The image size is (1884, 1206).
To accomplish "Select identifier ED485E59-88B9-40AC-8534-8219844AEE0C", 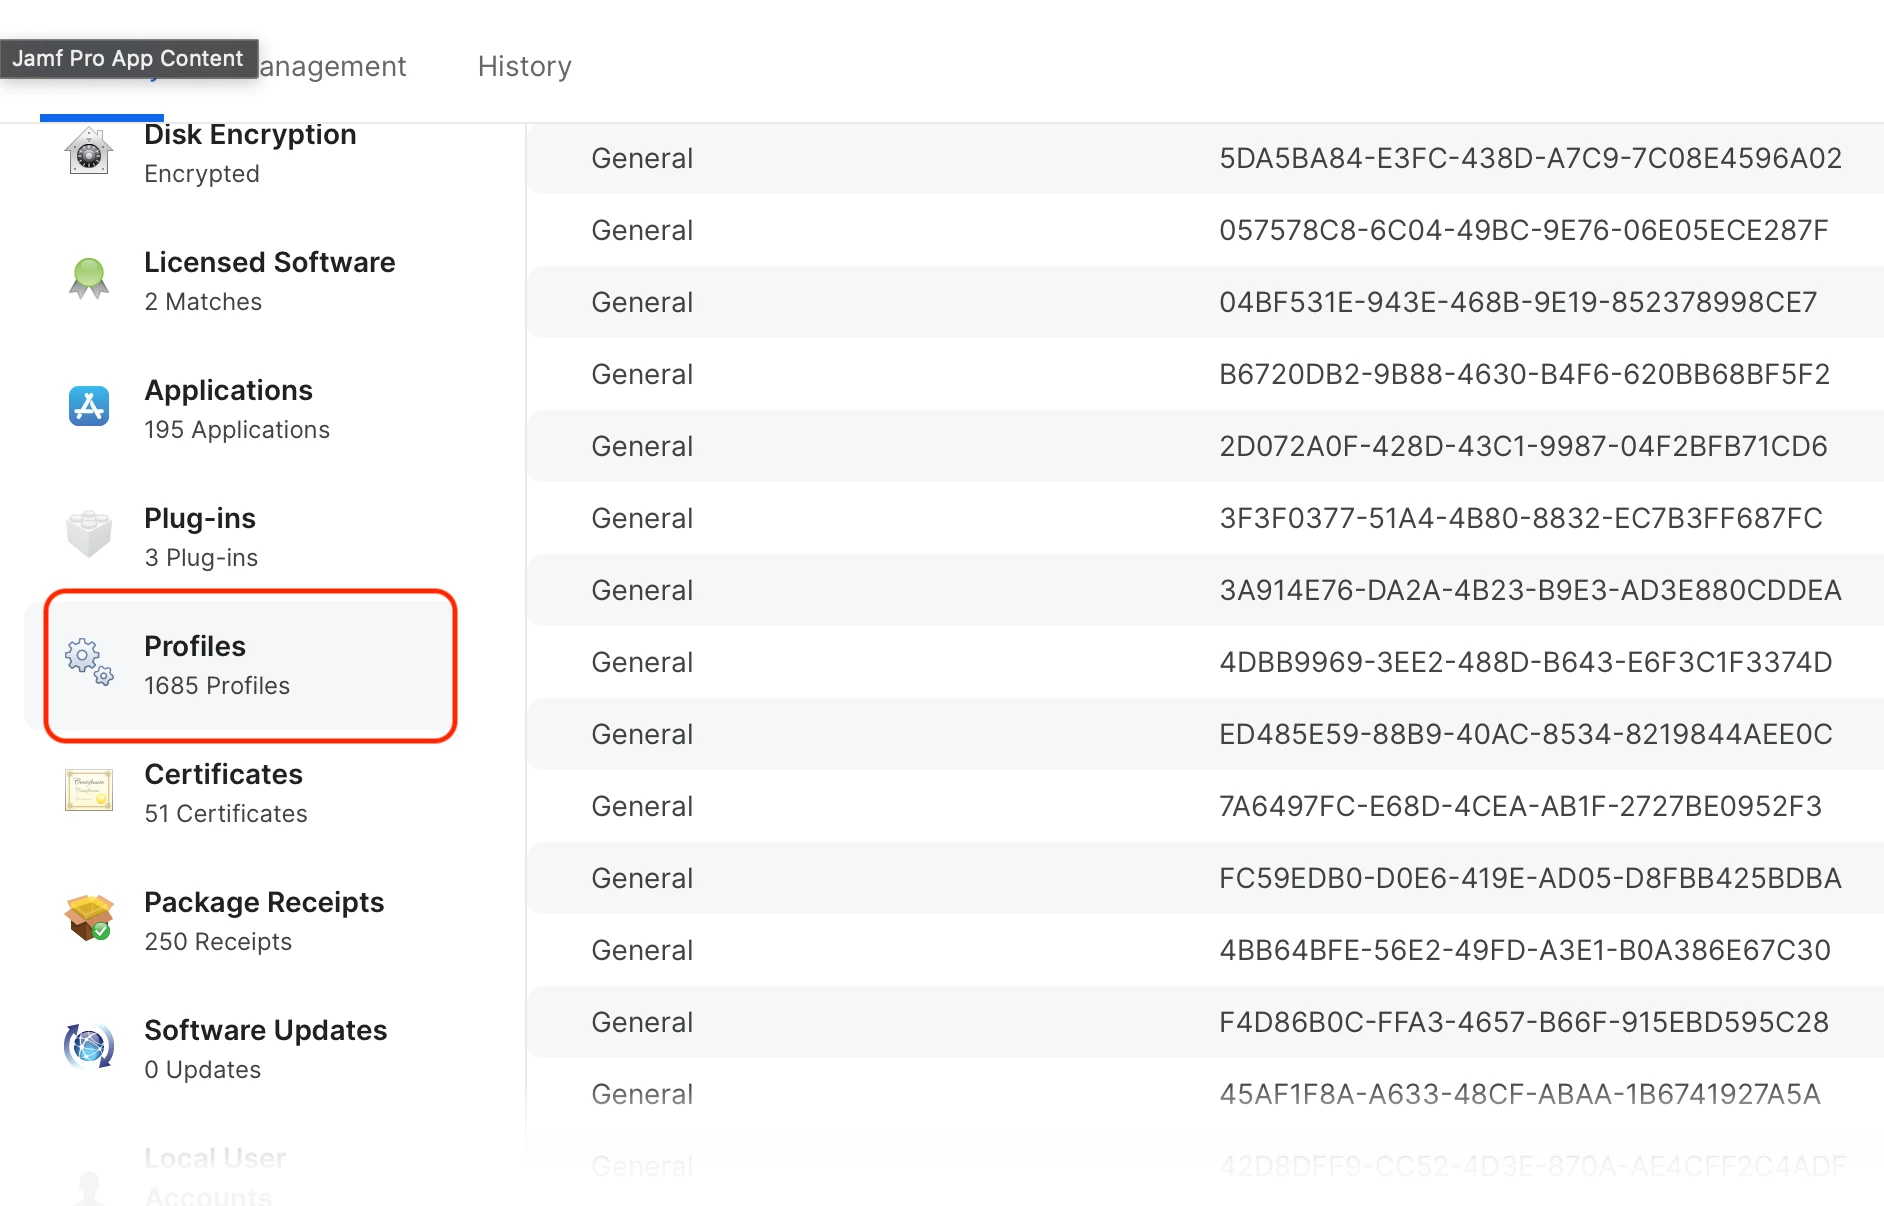I will [1525, 734].
